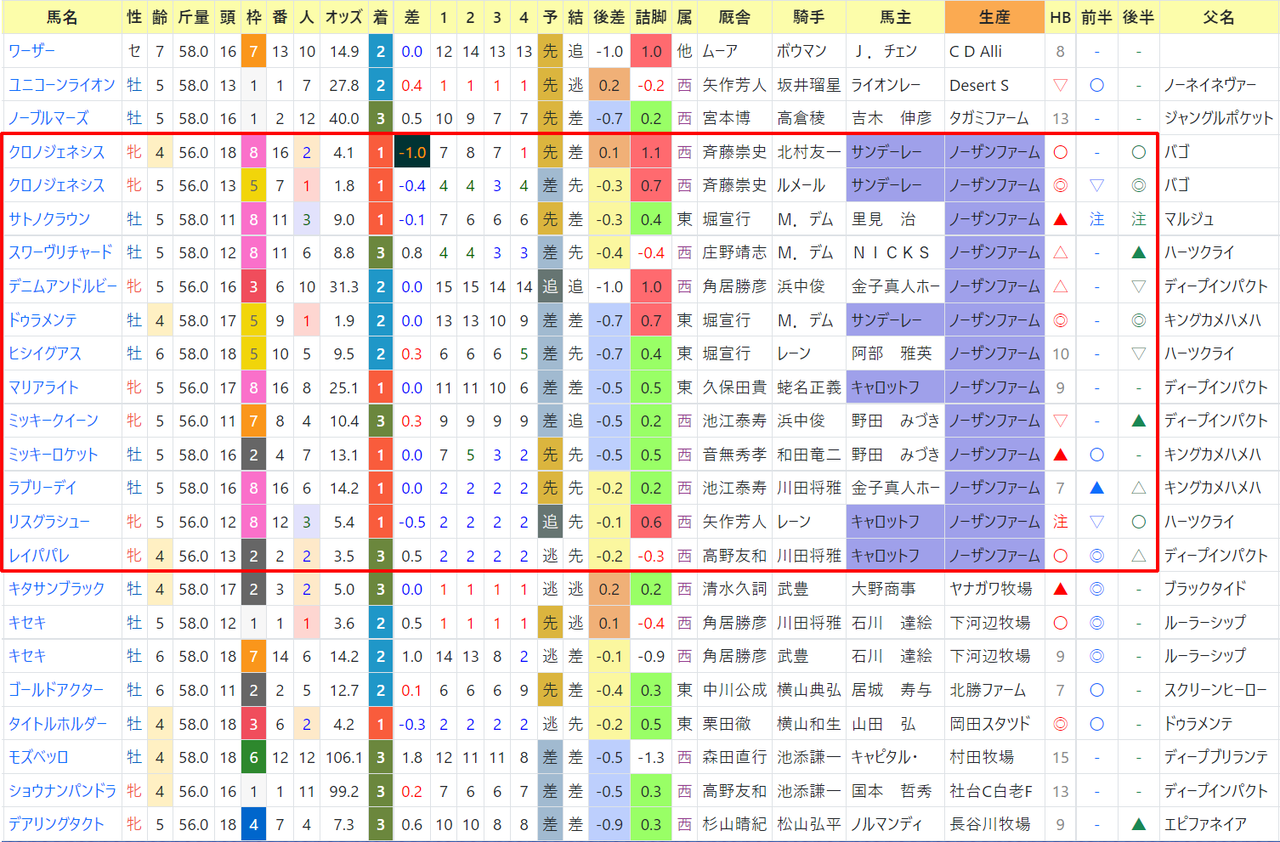Screen dimensions: 1280x842
Task: Open the キタサンブラック horse link
Action: click(56, 589)
